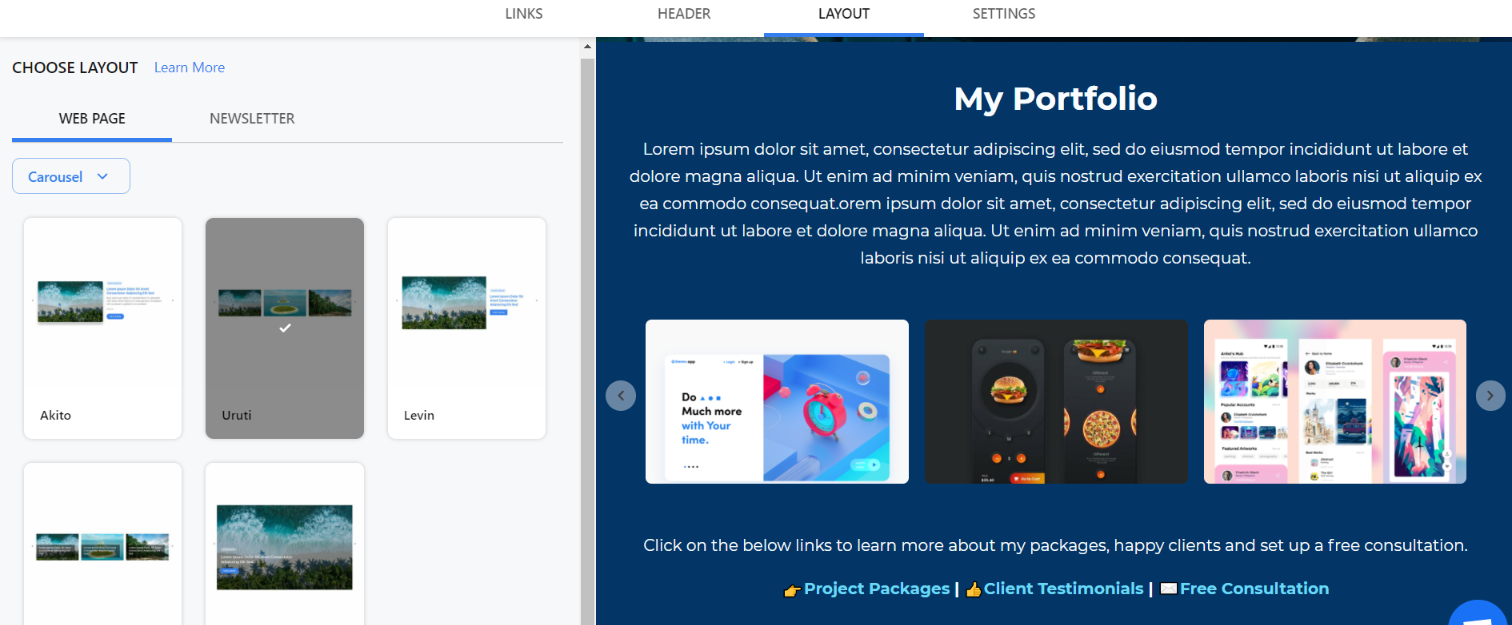Open the Client Testimonials link

[1063, 589]
